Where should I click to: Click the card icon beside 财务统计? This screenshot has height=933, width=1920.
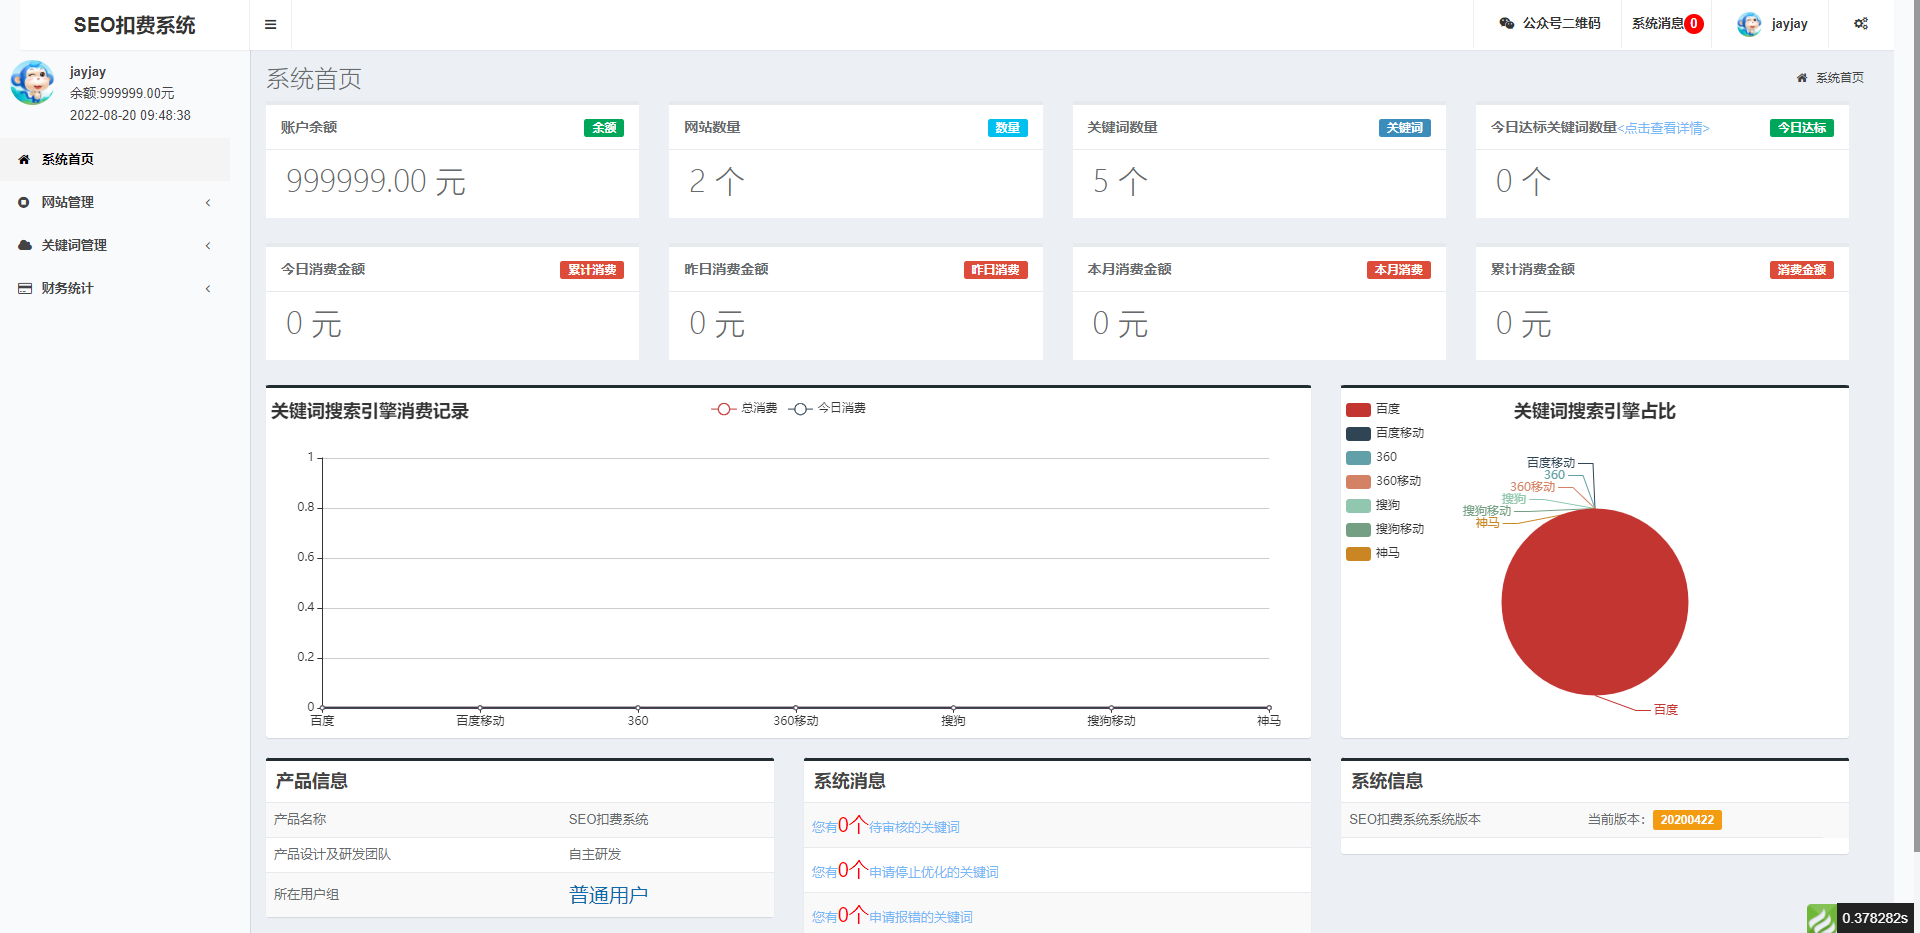tap(25, 288)
